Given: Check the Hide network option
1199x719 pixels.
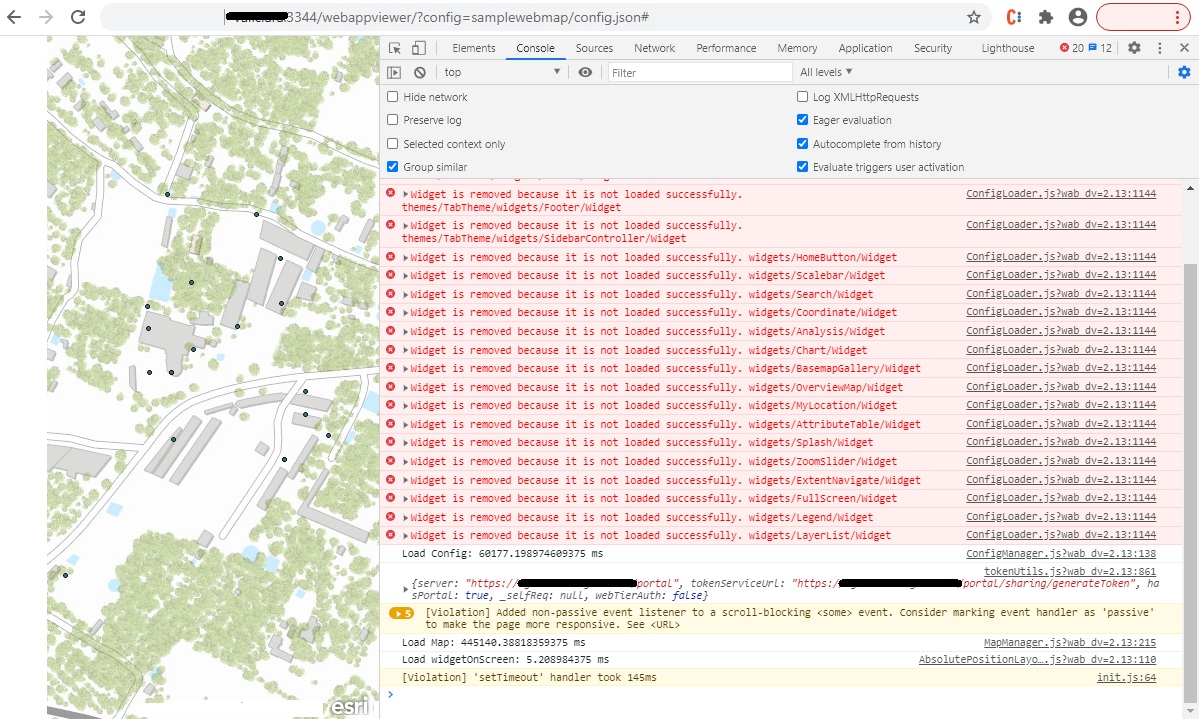Looking at the screenshot, I should click(x=392, y=97).
